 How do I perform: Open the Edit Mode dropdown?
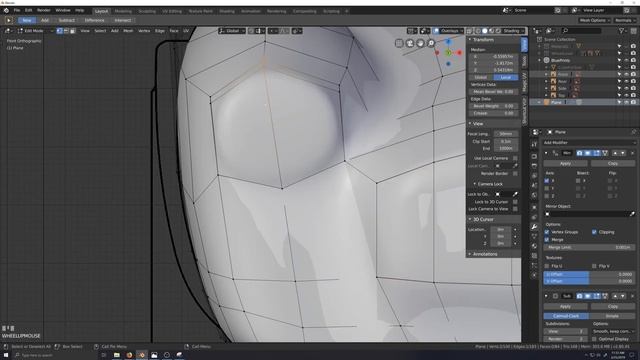(36, 31)
